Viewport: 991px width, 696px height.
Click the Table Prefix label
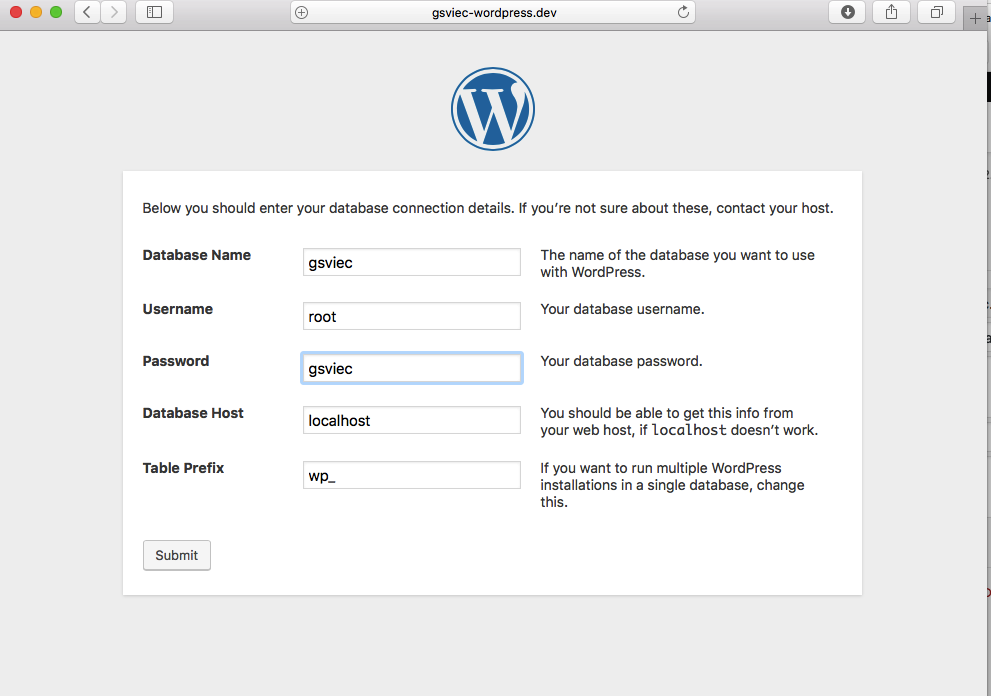[x=183, y=468]
